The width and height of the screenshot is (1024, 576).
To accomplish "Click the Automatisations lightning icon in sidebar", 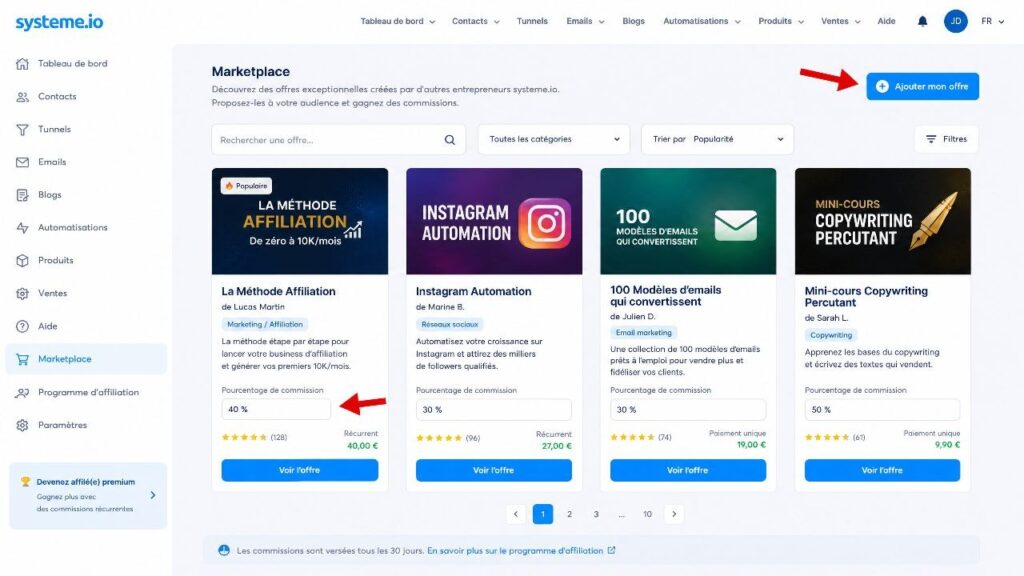I will click(x=22, y=227).
